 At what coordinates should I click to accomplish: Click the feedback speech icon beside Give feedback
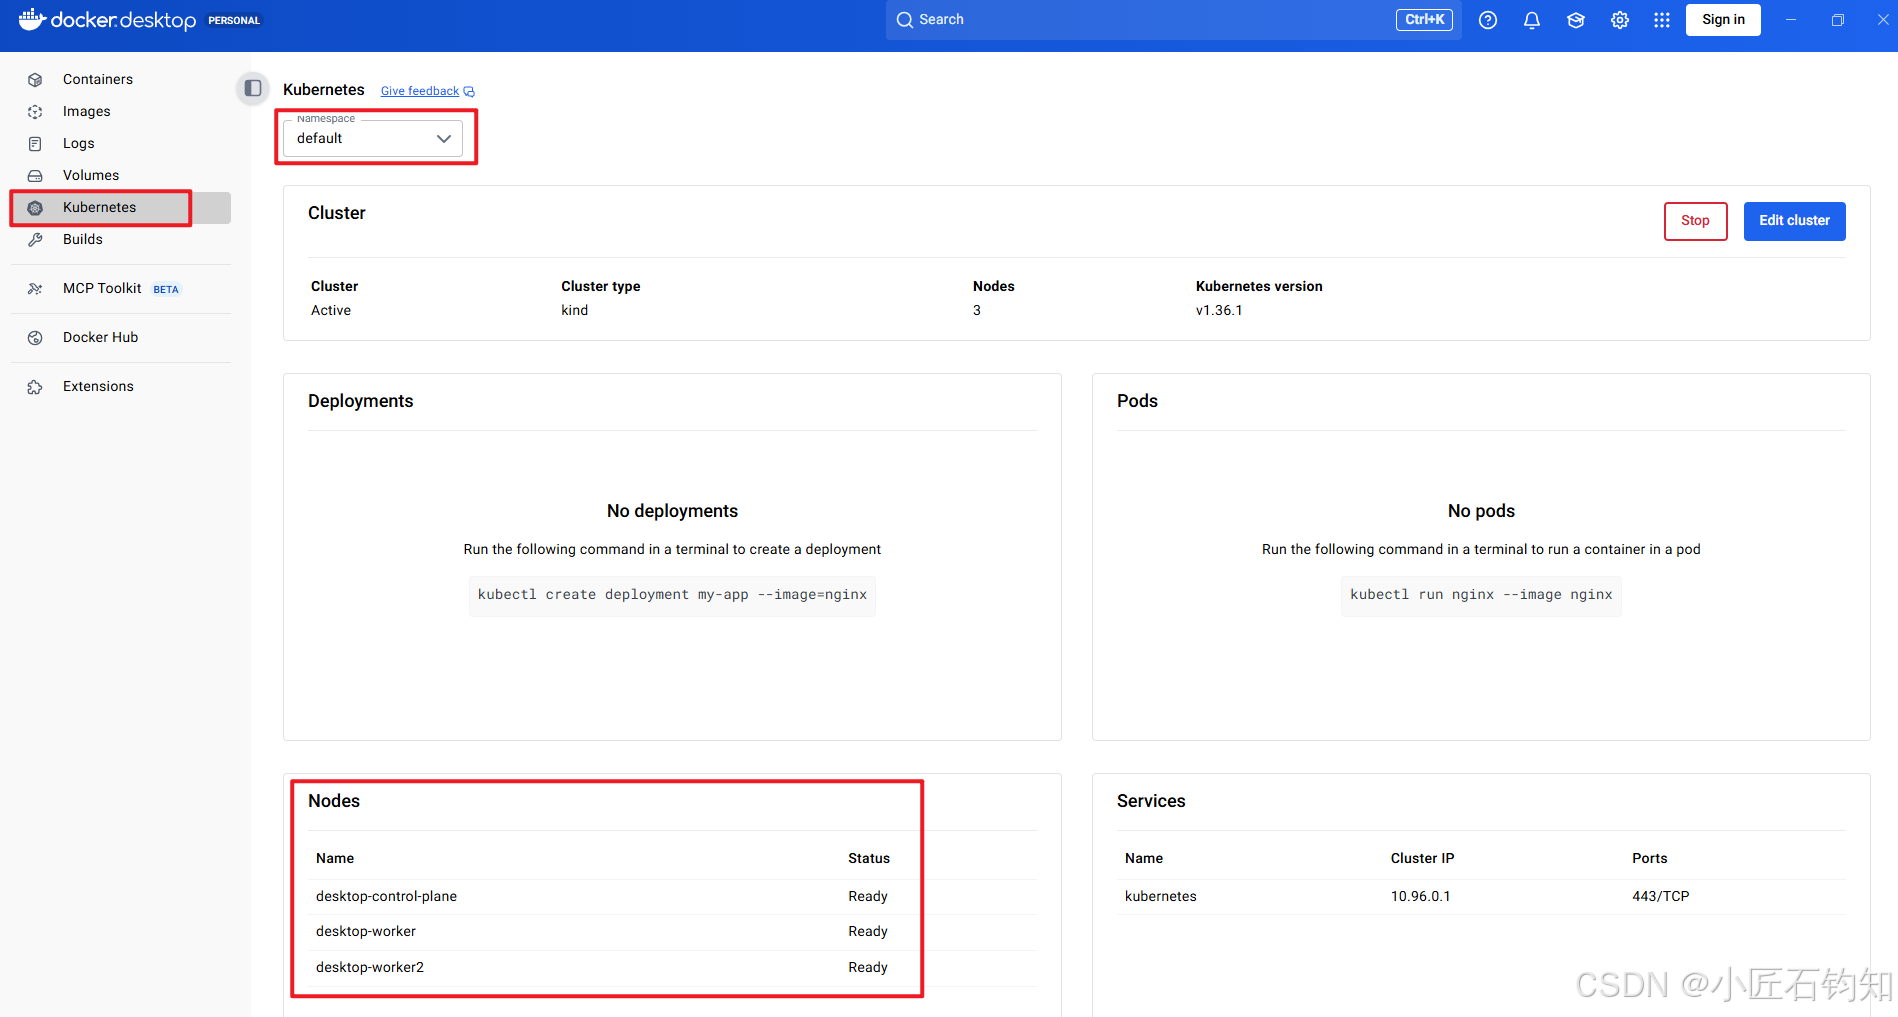pyautogui.click(x=469, y=92)
